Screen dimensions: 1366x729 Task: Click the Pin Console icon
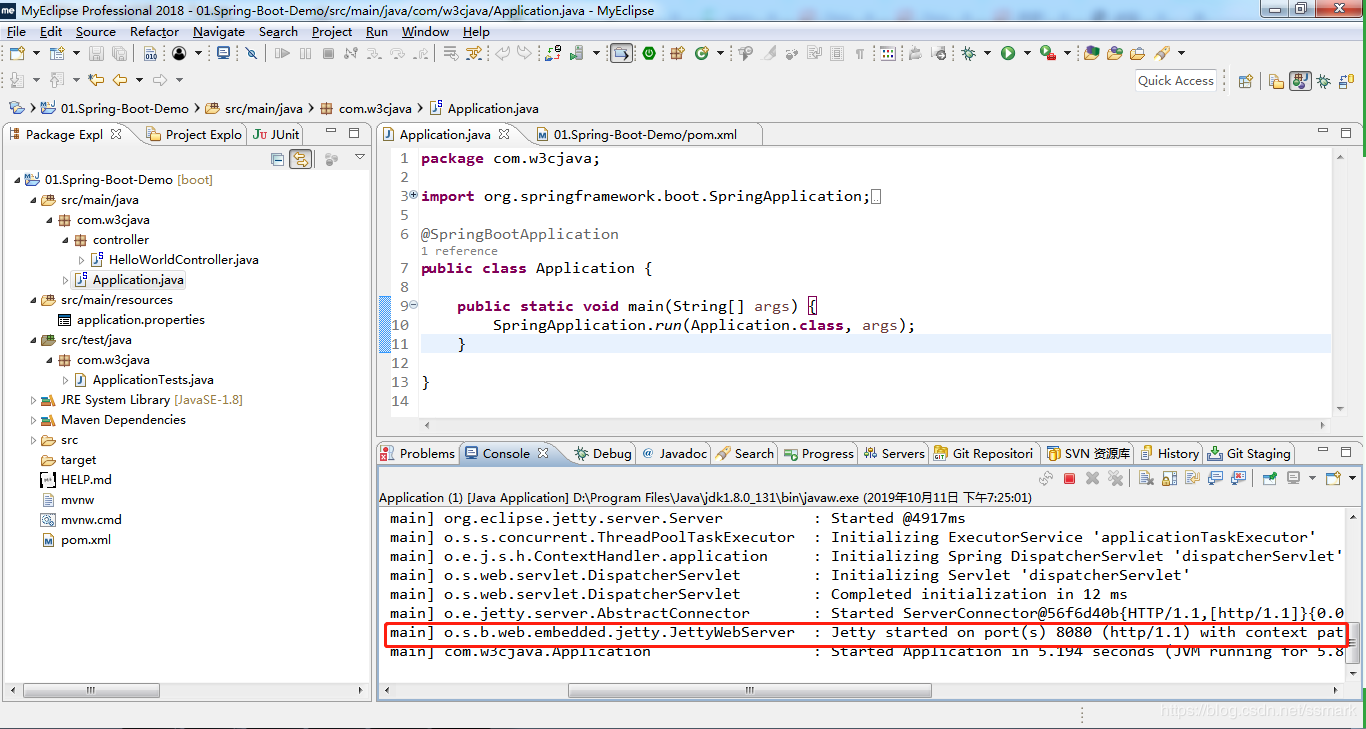click(1269, 479)
